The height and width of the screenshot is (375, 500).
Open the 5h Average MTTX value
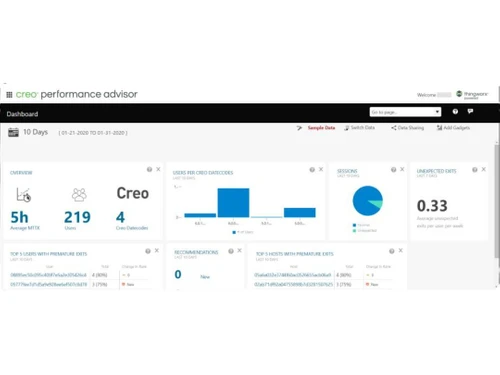(19, 217)
